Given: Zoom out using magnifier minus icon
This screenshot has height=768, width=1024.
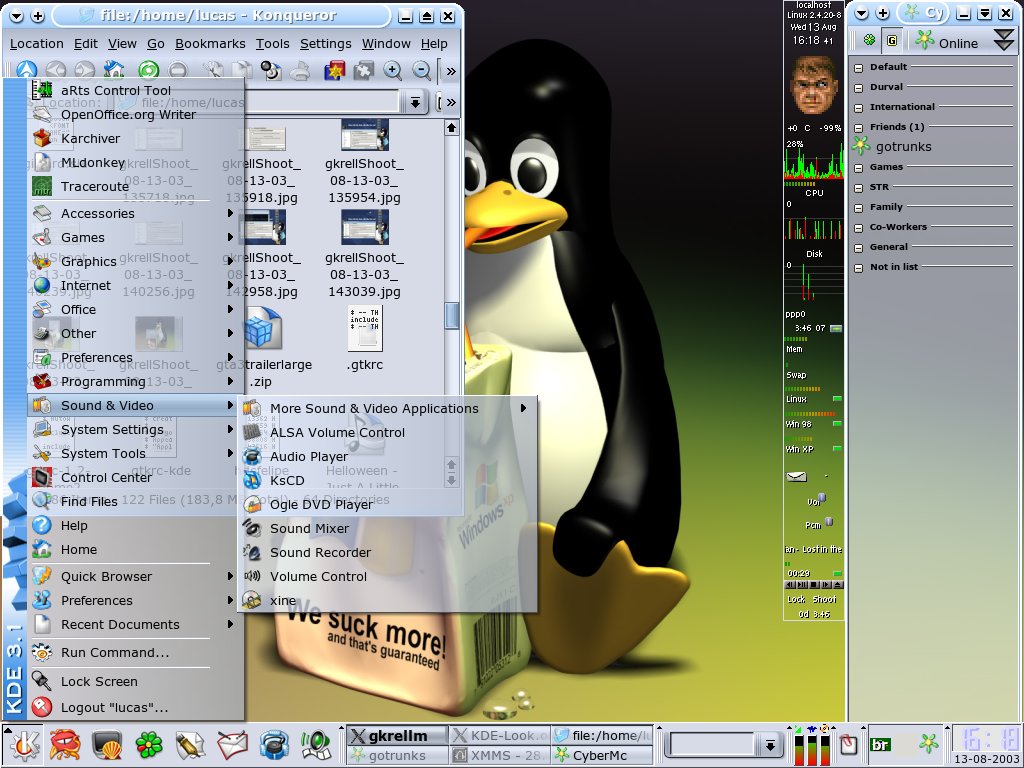Looking at the screenshot, I should pos(422,70).
